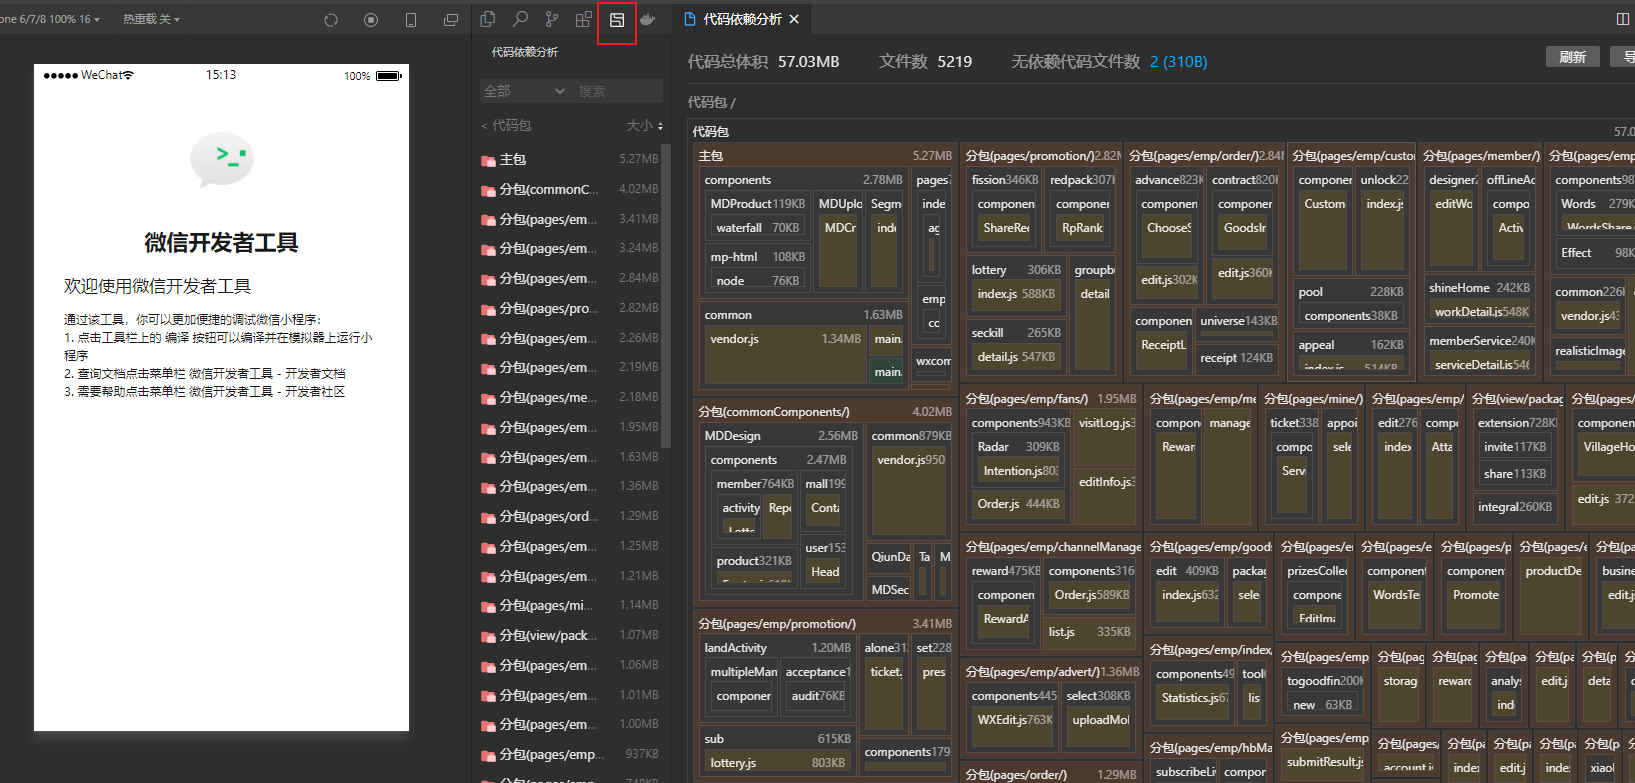1635x783 pixels.
Task: Click the folder icon of the 2.84MB row
Action: pyautogui.click(x=489, y=279)
